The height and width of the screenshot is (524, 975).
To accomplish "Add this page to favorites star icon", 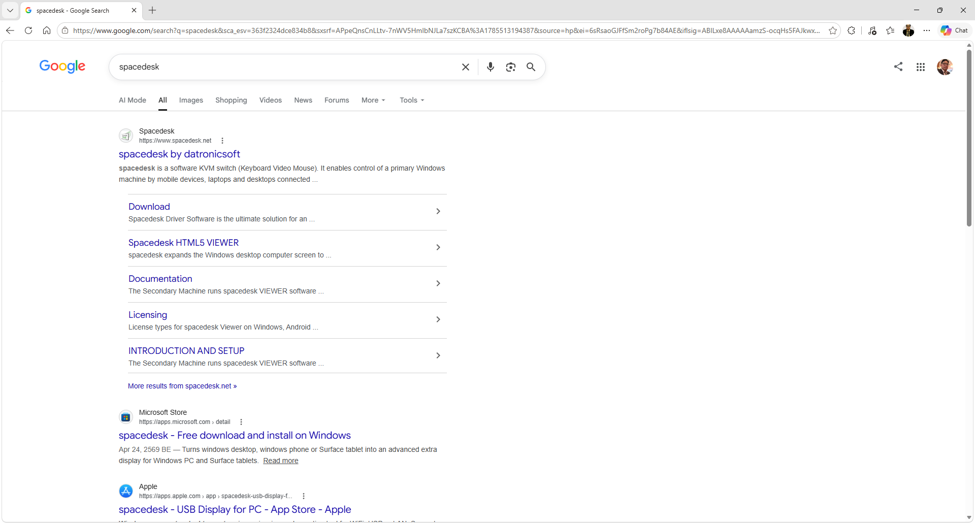I will click(x=833, y=30).
